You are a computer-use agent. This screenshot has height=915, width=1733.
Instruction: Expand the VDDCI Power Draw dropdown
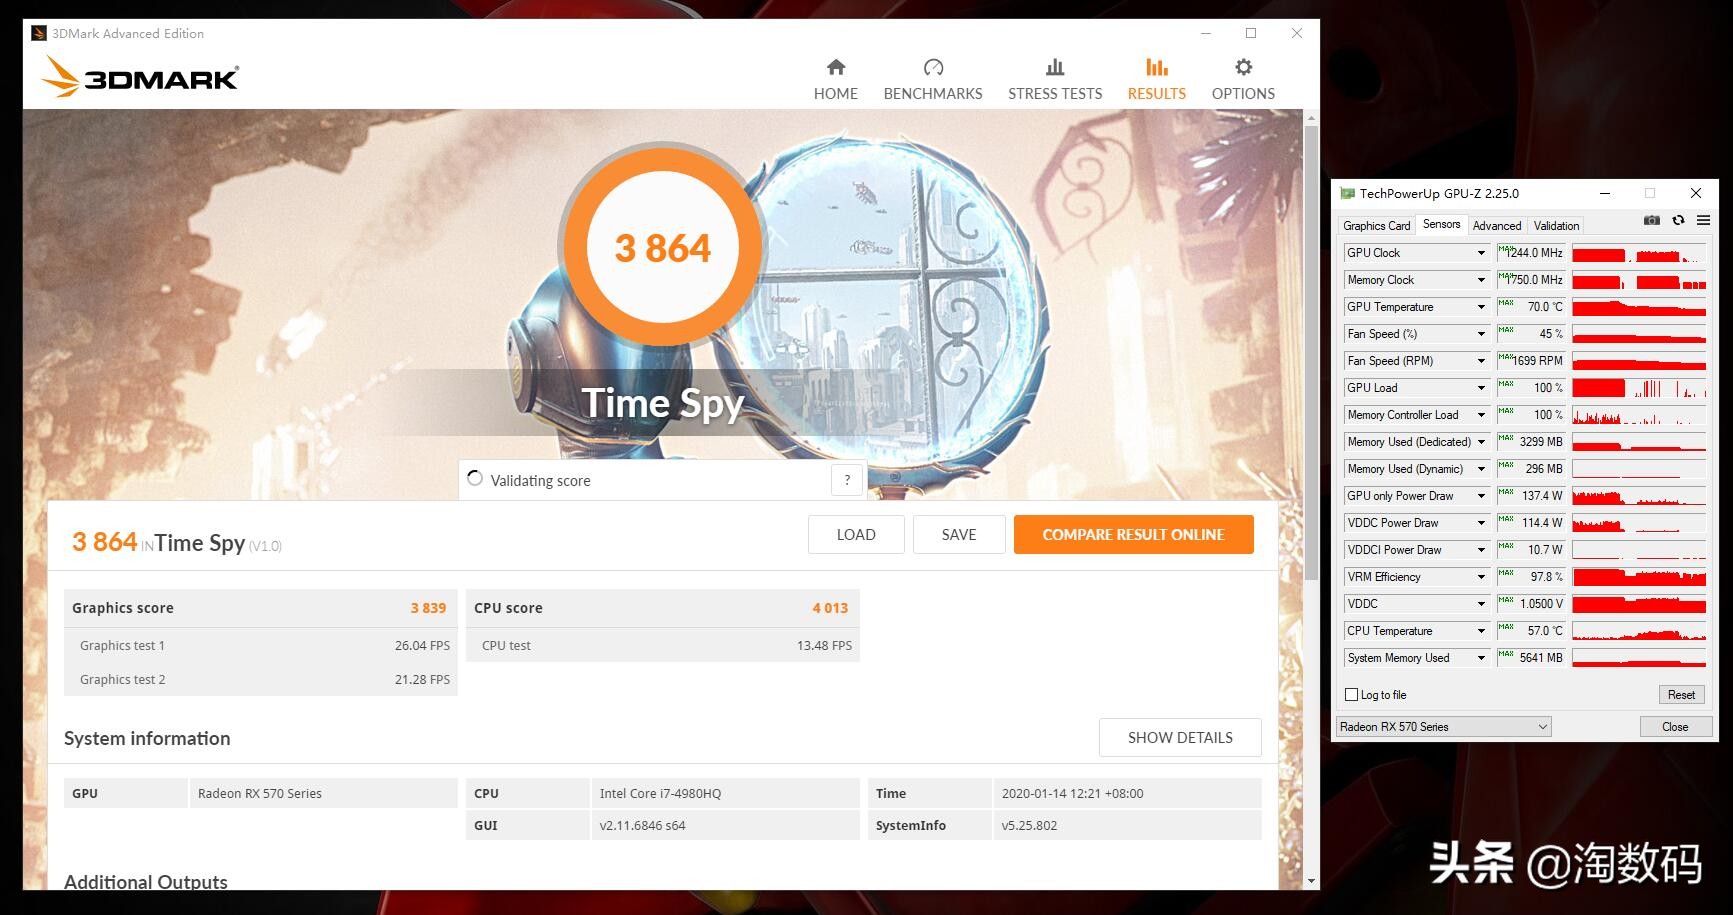click(1481, 550)
